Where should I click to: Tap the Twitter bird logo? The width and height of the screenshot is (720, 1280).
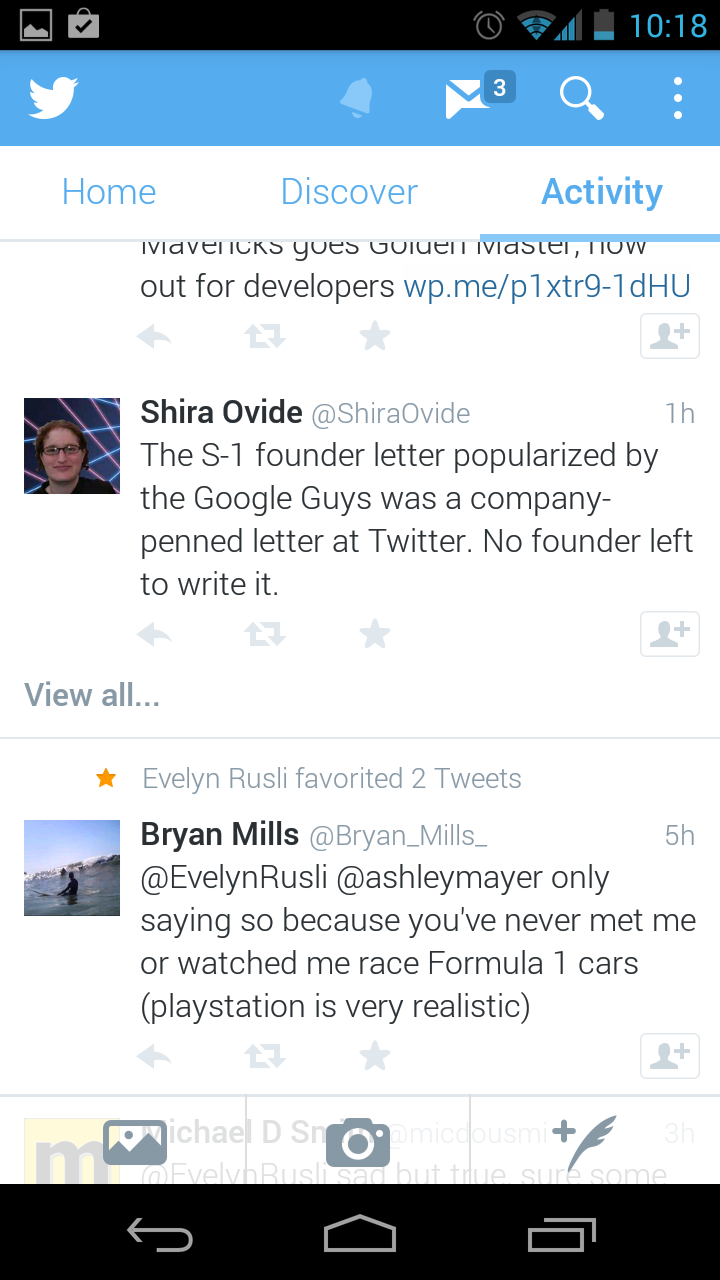tap(54, 98)
